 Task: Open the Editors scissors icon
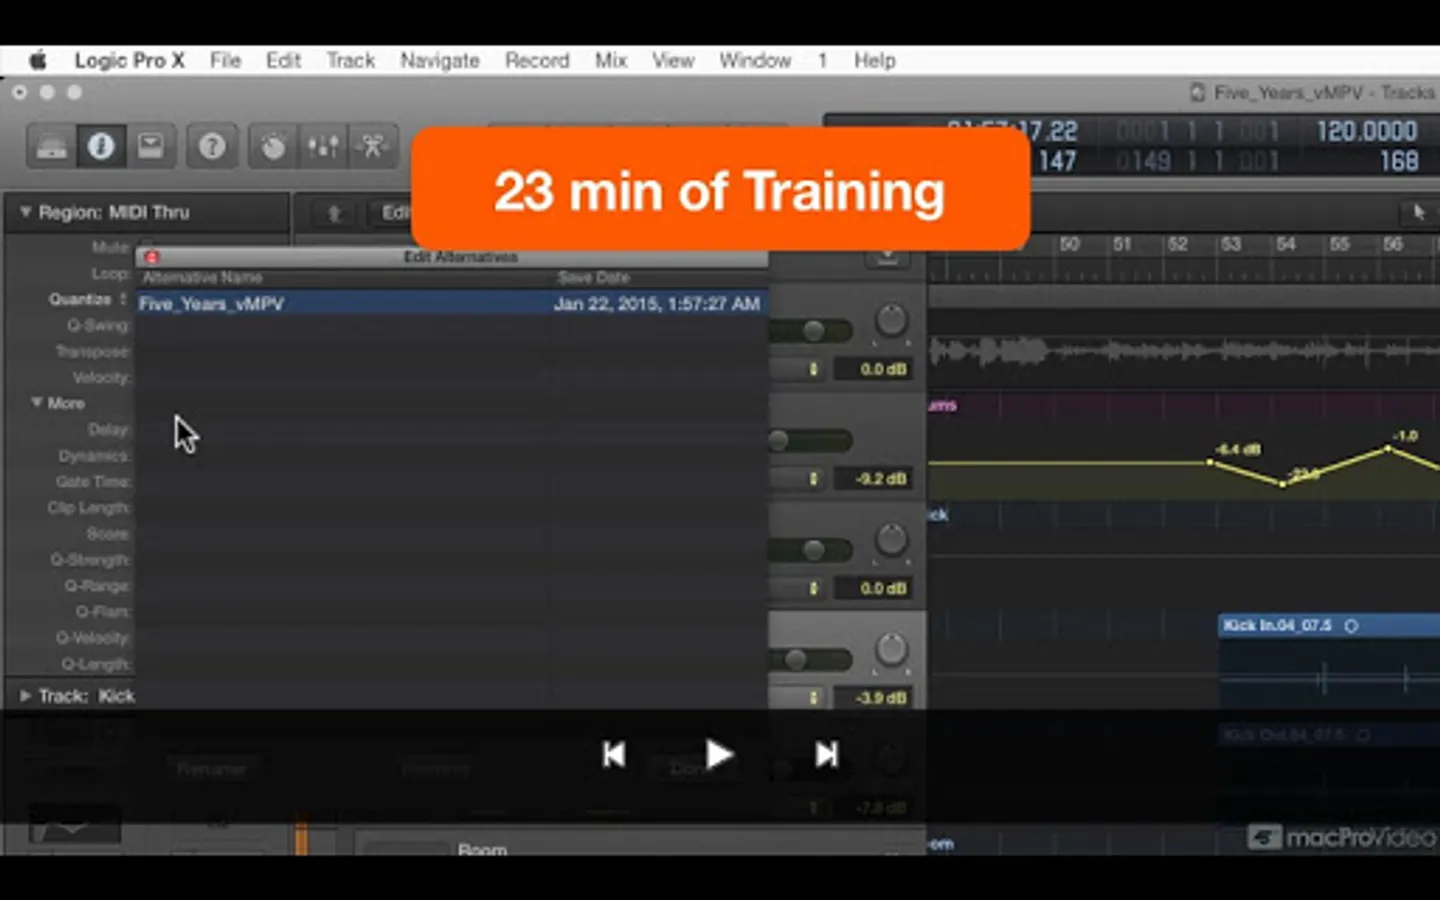pos(373,147)
